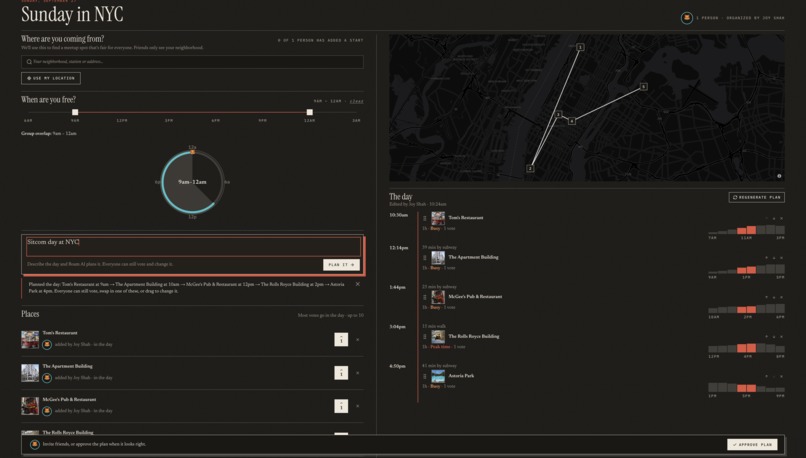The width and height of the screenshot is (806, 458).
Task: Click the Use My Location button
Action: tap(51, 78)
